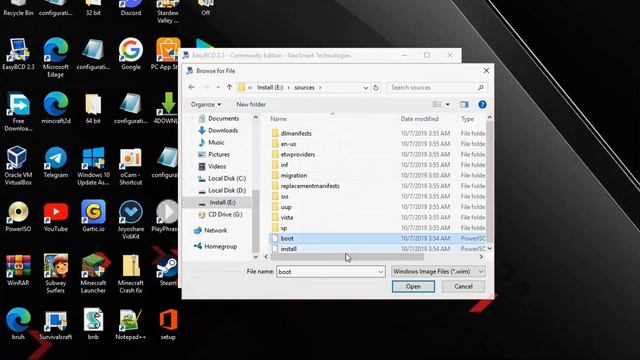Toggle the preview pane button

click(x=464, y=104)
